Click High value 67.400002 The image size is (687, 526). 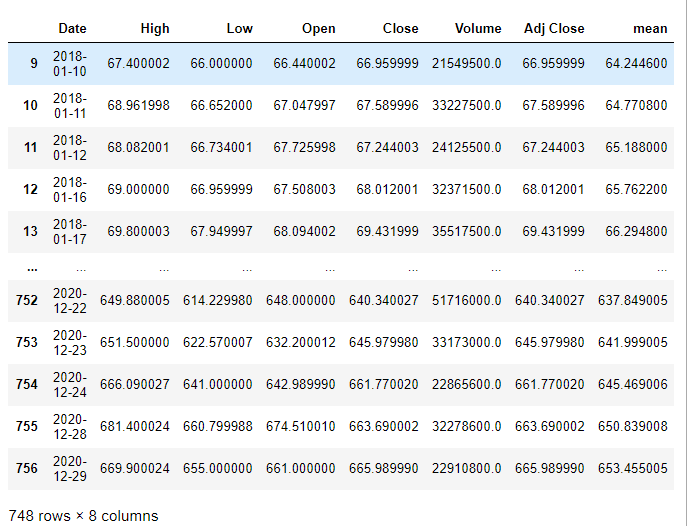click(138, 64)
